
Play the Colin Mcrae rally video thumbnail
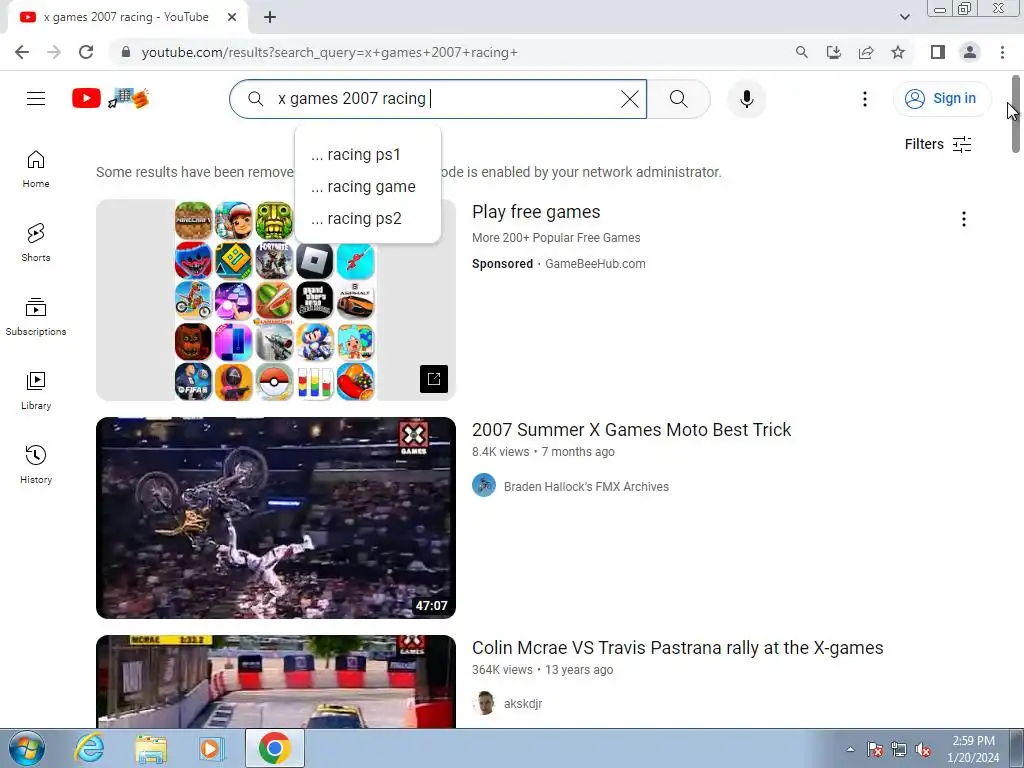click(276, 681)
